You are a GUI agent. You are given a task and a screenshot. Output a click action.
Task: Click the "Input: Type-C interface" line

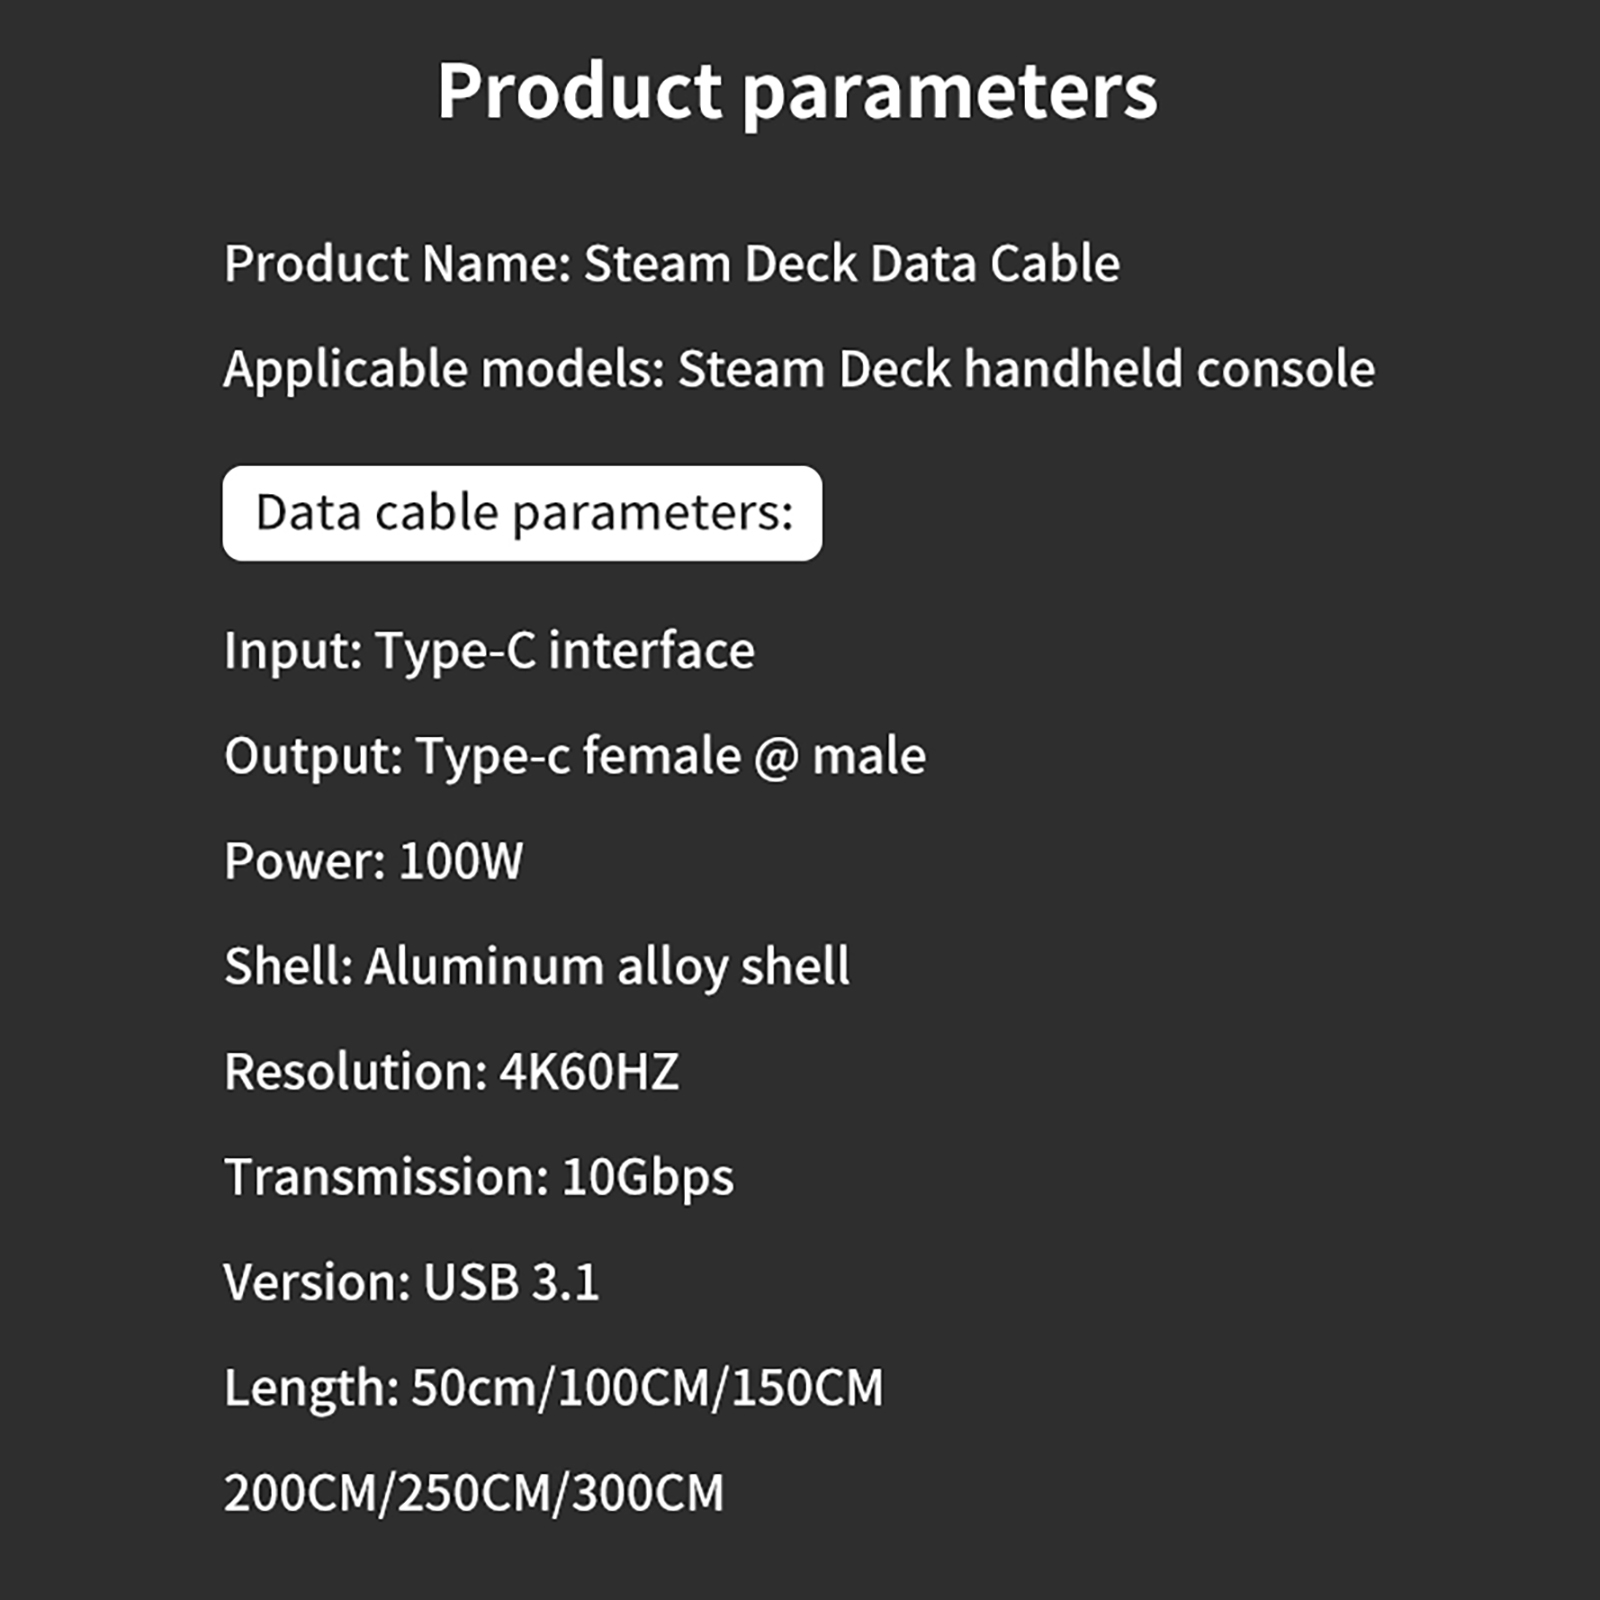pyautogui.click(x=489, y=651)
